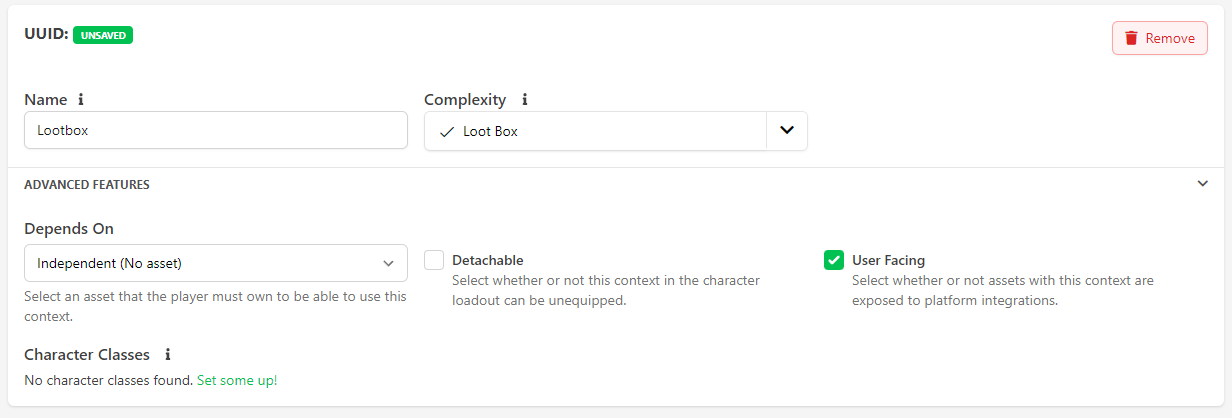Click the checkmark icon before Loot Box
The image size is (1232, 418).
point(446,131)
